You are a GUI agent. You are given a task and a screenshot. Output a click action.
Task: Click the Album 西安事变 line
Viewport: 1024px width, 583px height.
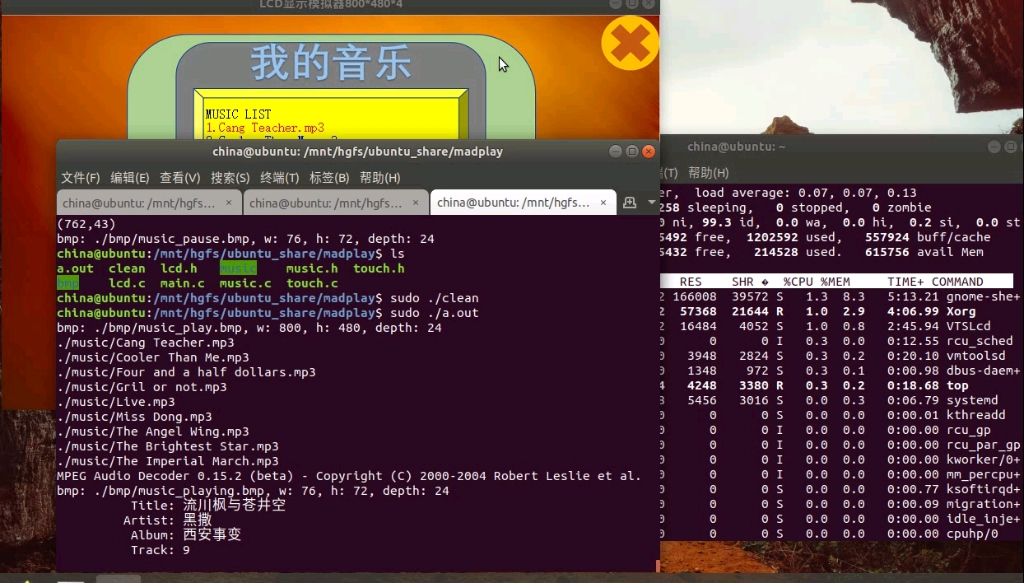point(185,535)
